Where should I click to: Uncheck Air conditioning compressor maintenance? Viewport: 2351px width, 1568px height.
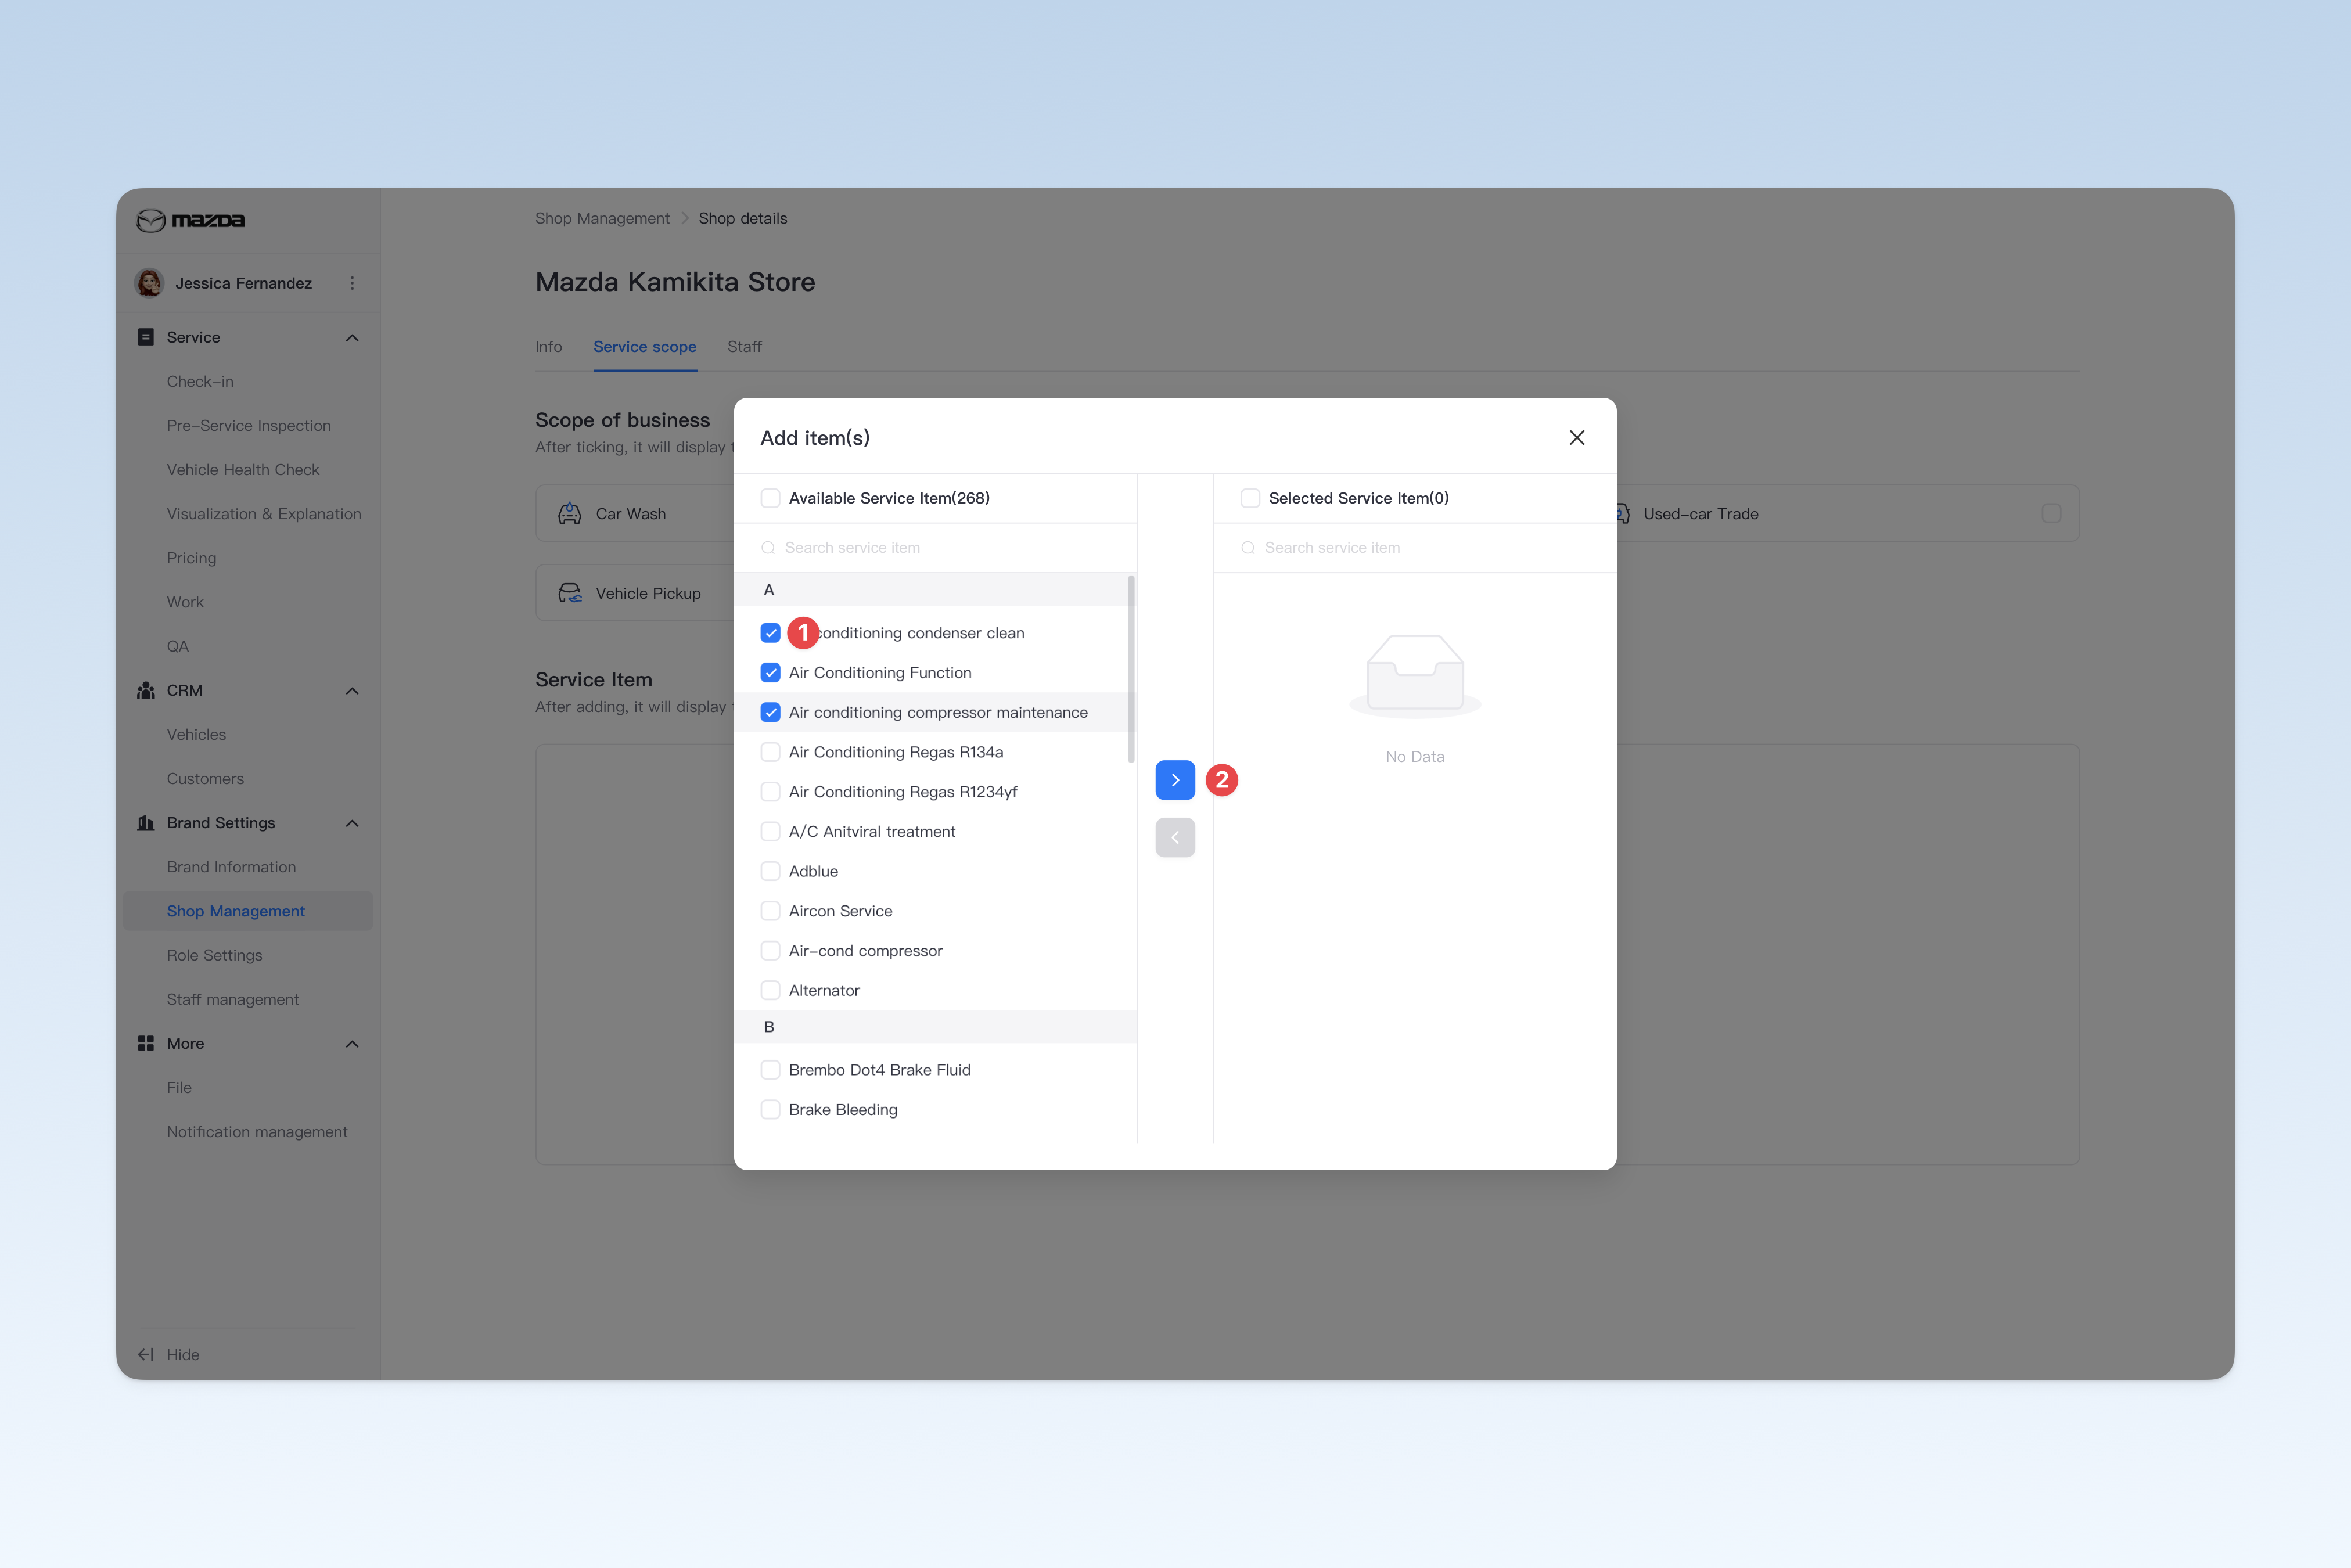point(770,712)
